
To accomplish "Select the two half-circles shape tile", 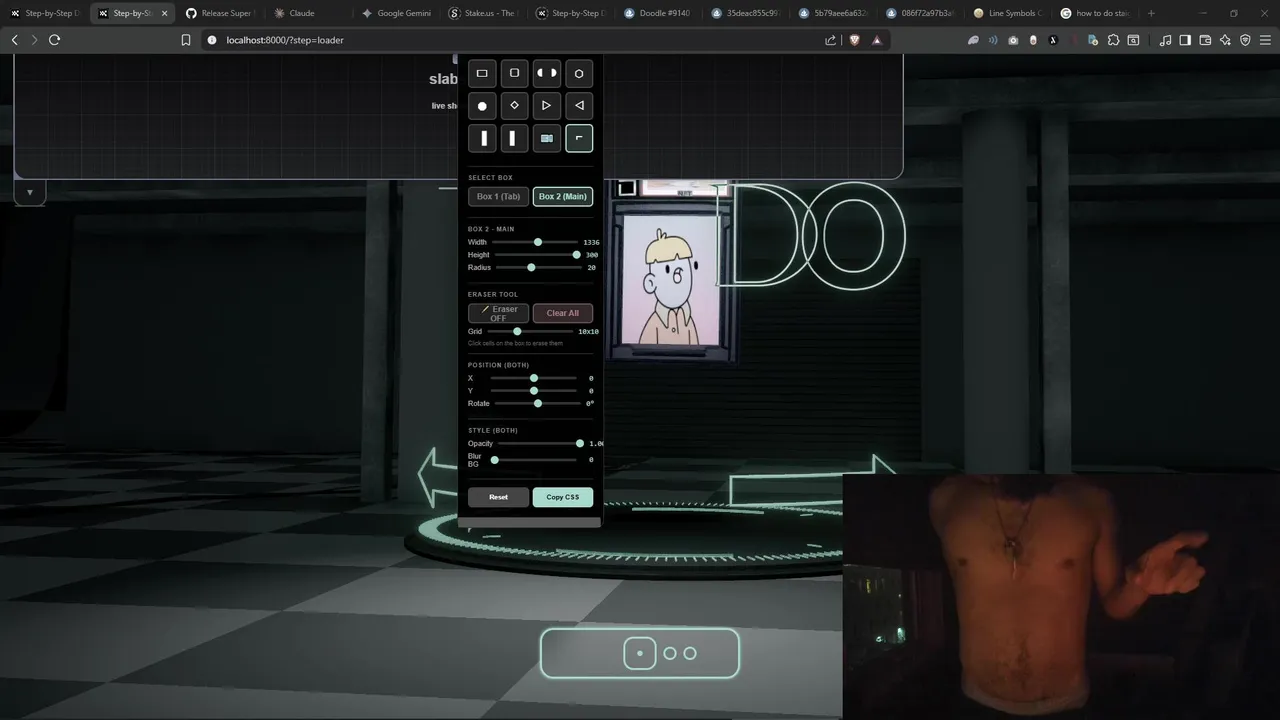I will pos(546,73).
